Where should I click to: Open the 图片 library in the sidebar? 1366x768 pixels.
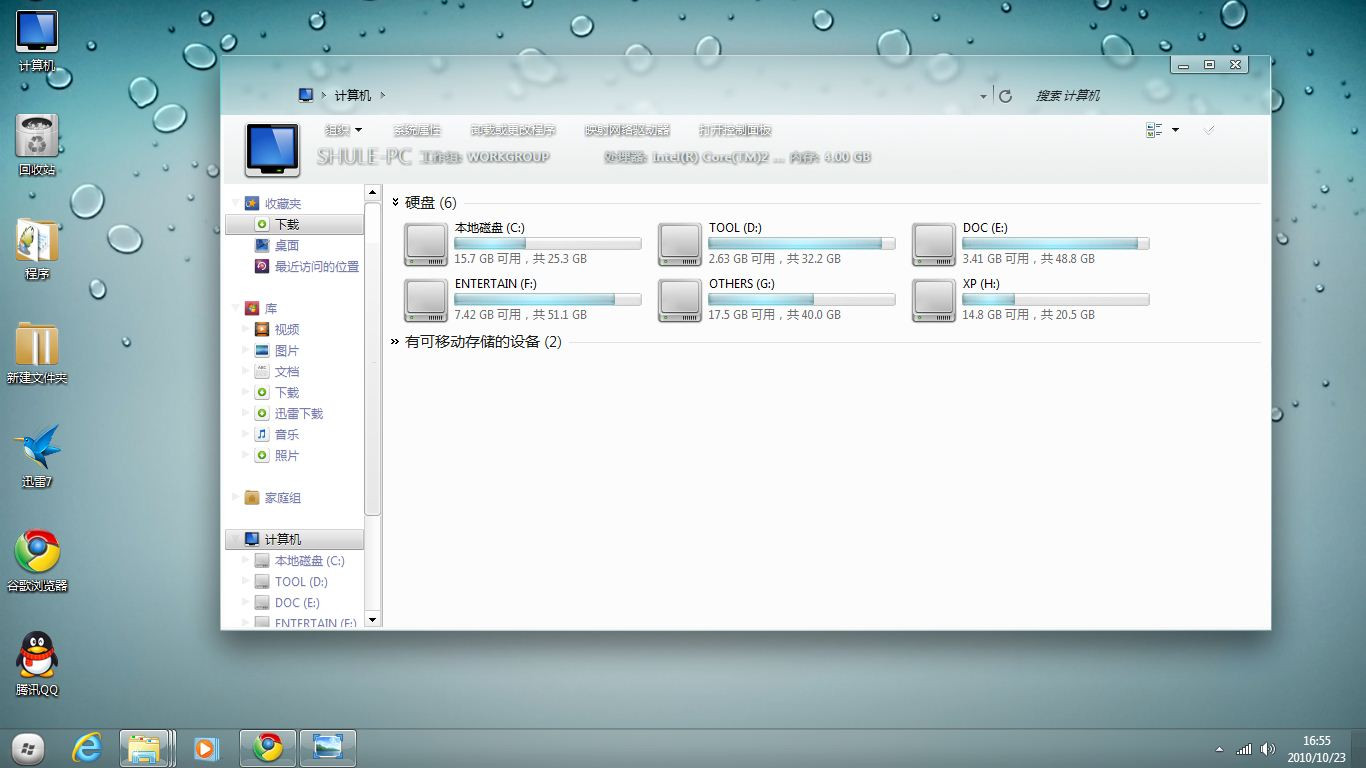(286, 351)
